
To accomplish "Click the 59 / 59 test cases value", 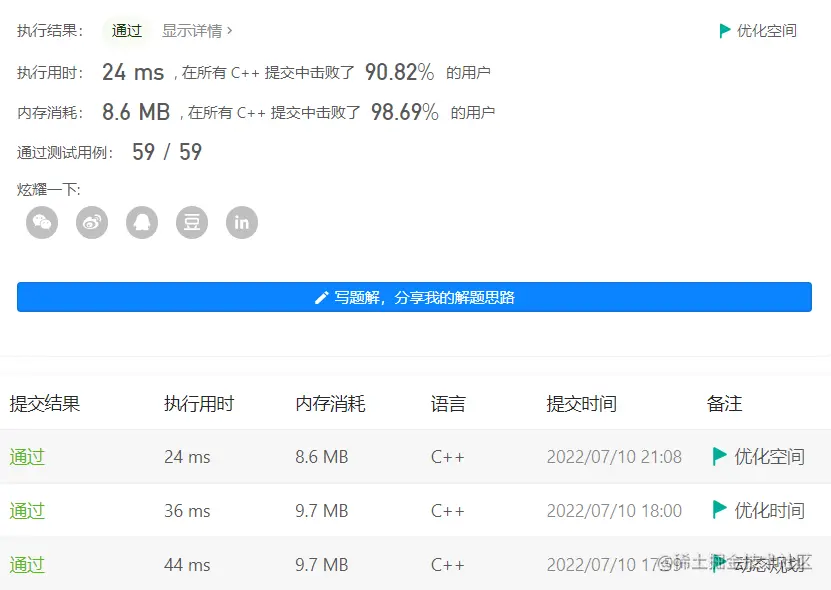I will 167,152.
